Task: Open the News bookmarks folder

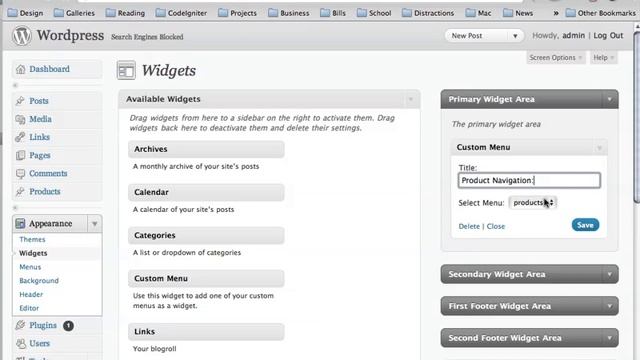Action: click(518, 13)
